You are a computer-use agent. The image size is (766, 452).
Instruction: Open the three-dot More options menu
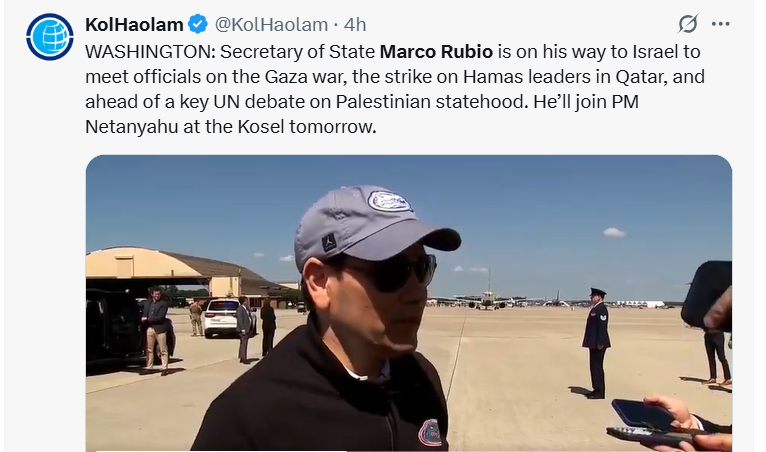(x=721, y=24)
